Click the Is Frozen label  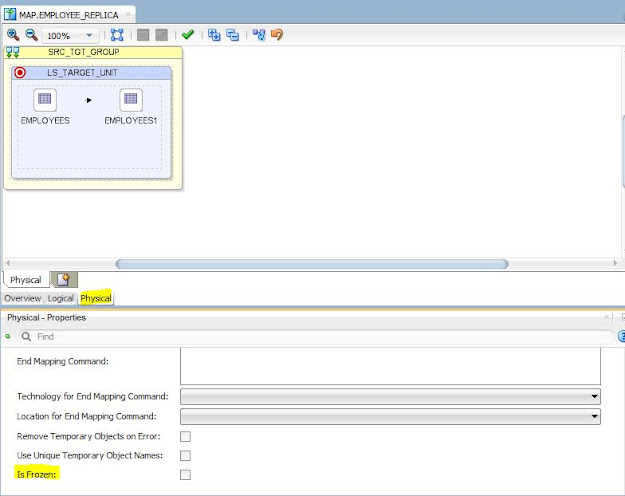(37, 474)
